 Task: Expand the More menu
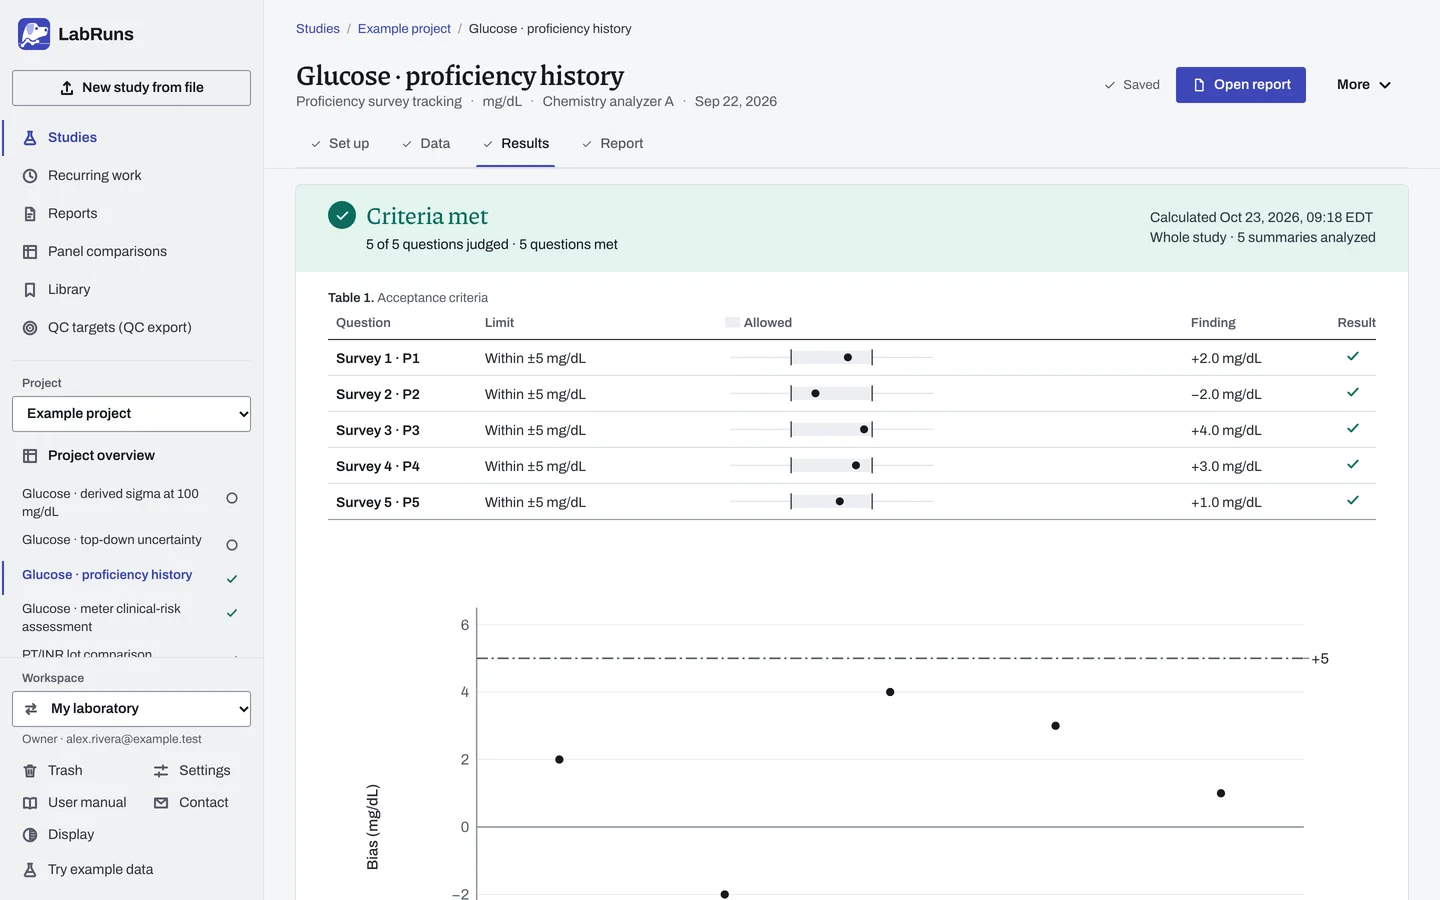(x=1363, y=85)
